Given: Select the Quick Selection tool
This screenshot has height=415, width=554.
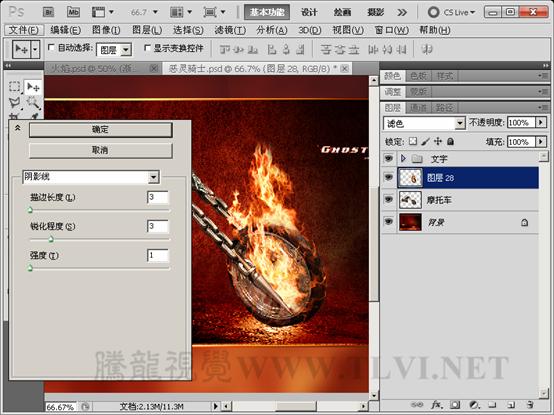Looking at the screenshot, I should 33,103.
